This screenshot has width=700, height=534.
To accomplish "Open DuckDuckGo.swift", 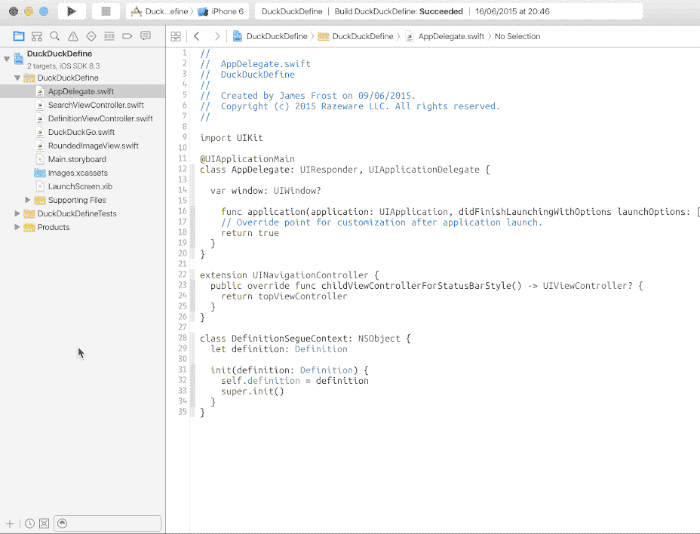I will click(83, 132).
